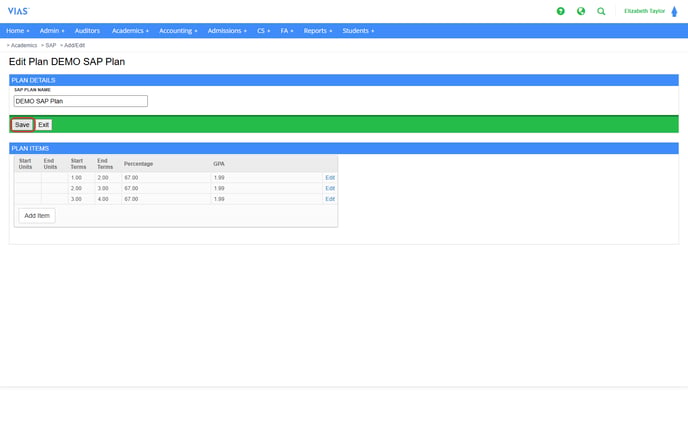Screen dimensions: 688x421
Task: Click the SAP breadcrumb link
Action: [x=50, y=45]
